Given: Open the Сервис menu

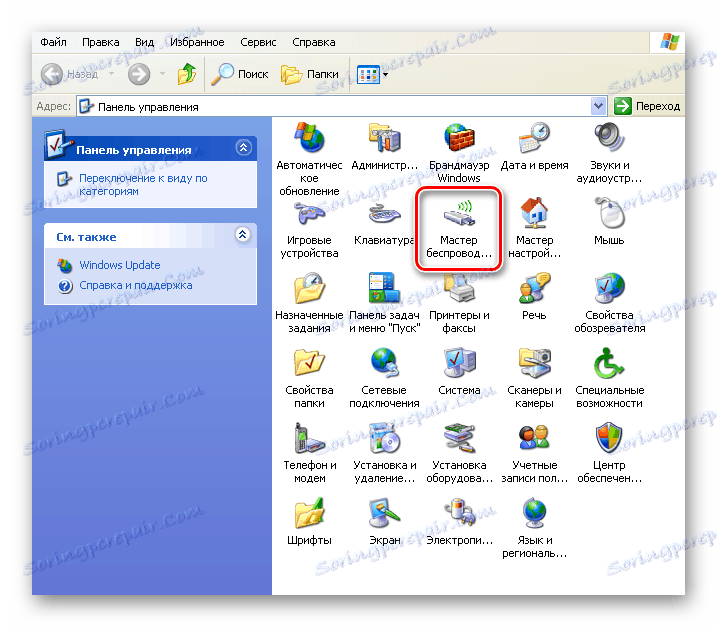Looking at the screenshot, I should [x=258, y=42].
